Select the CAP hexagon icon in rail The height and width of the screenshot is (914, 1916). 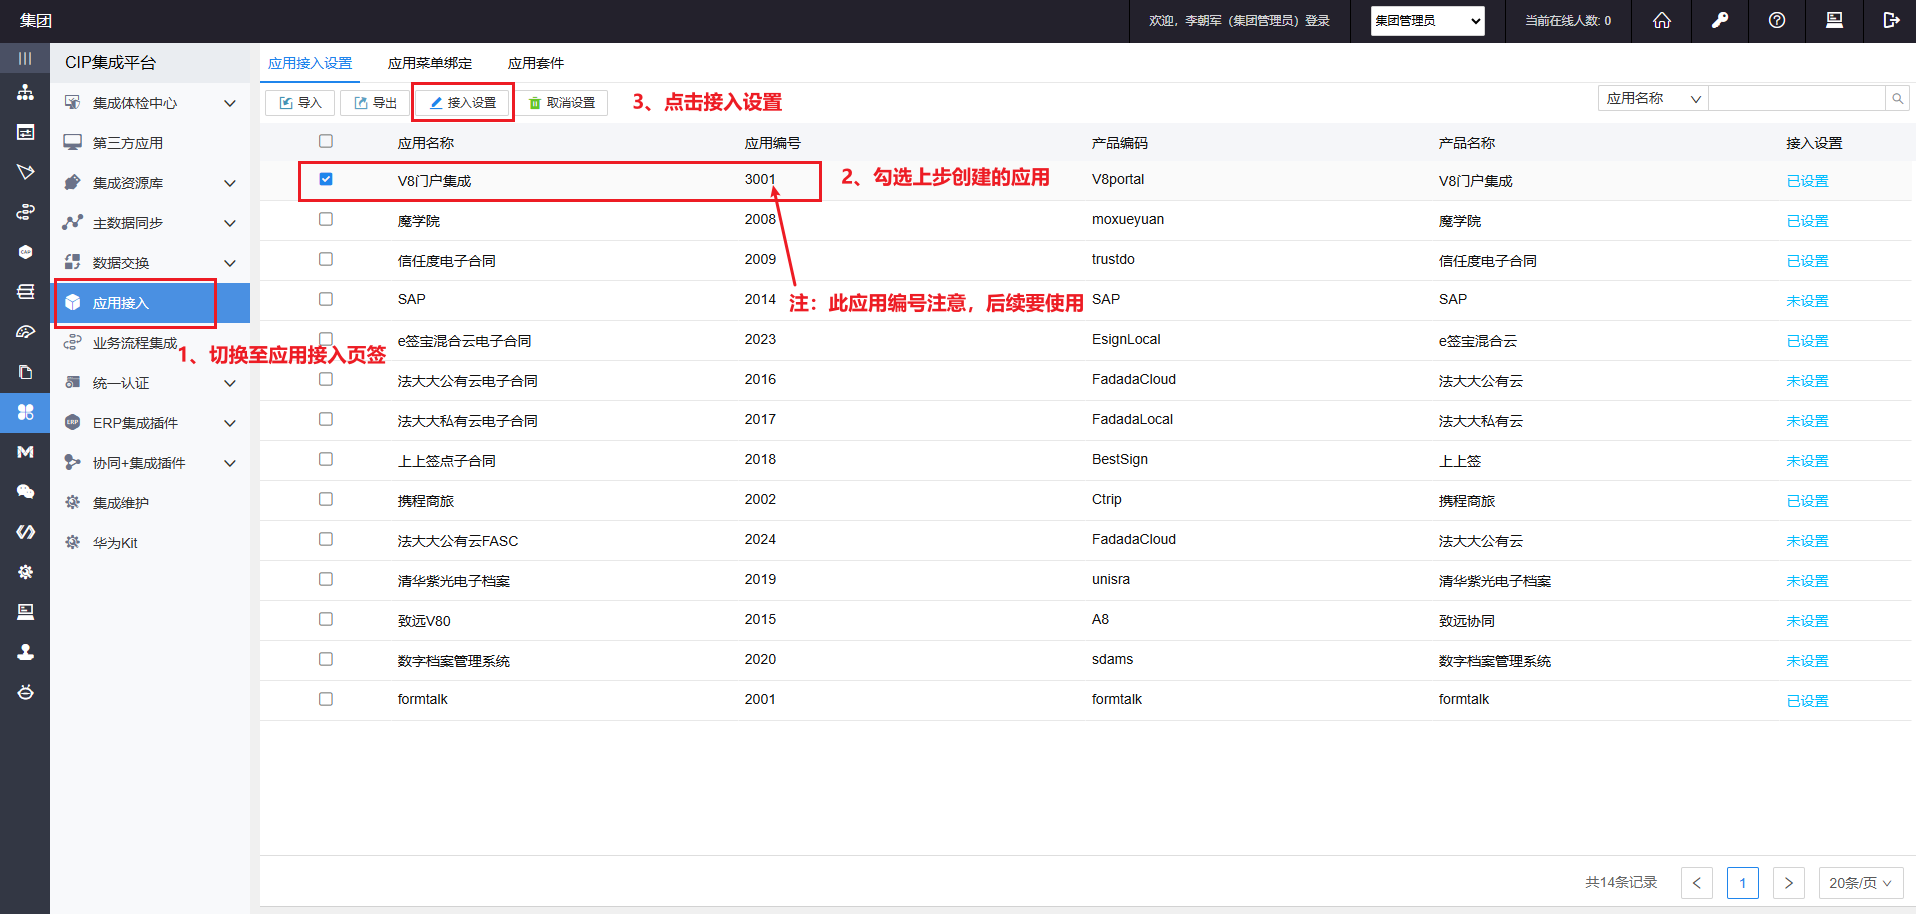point(25,252)
